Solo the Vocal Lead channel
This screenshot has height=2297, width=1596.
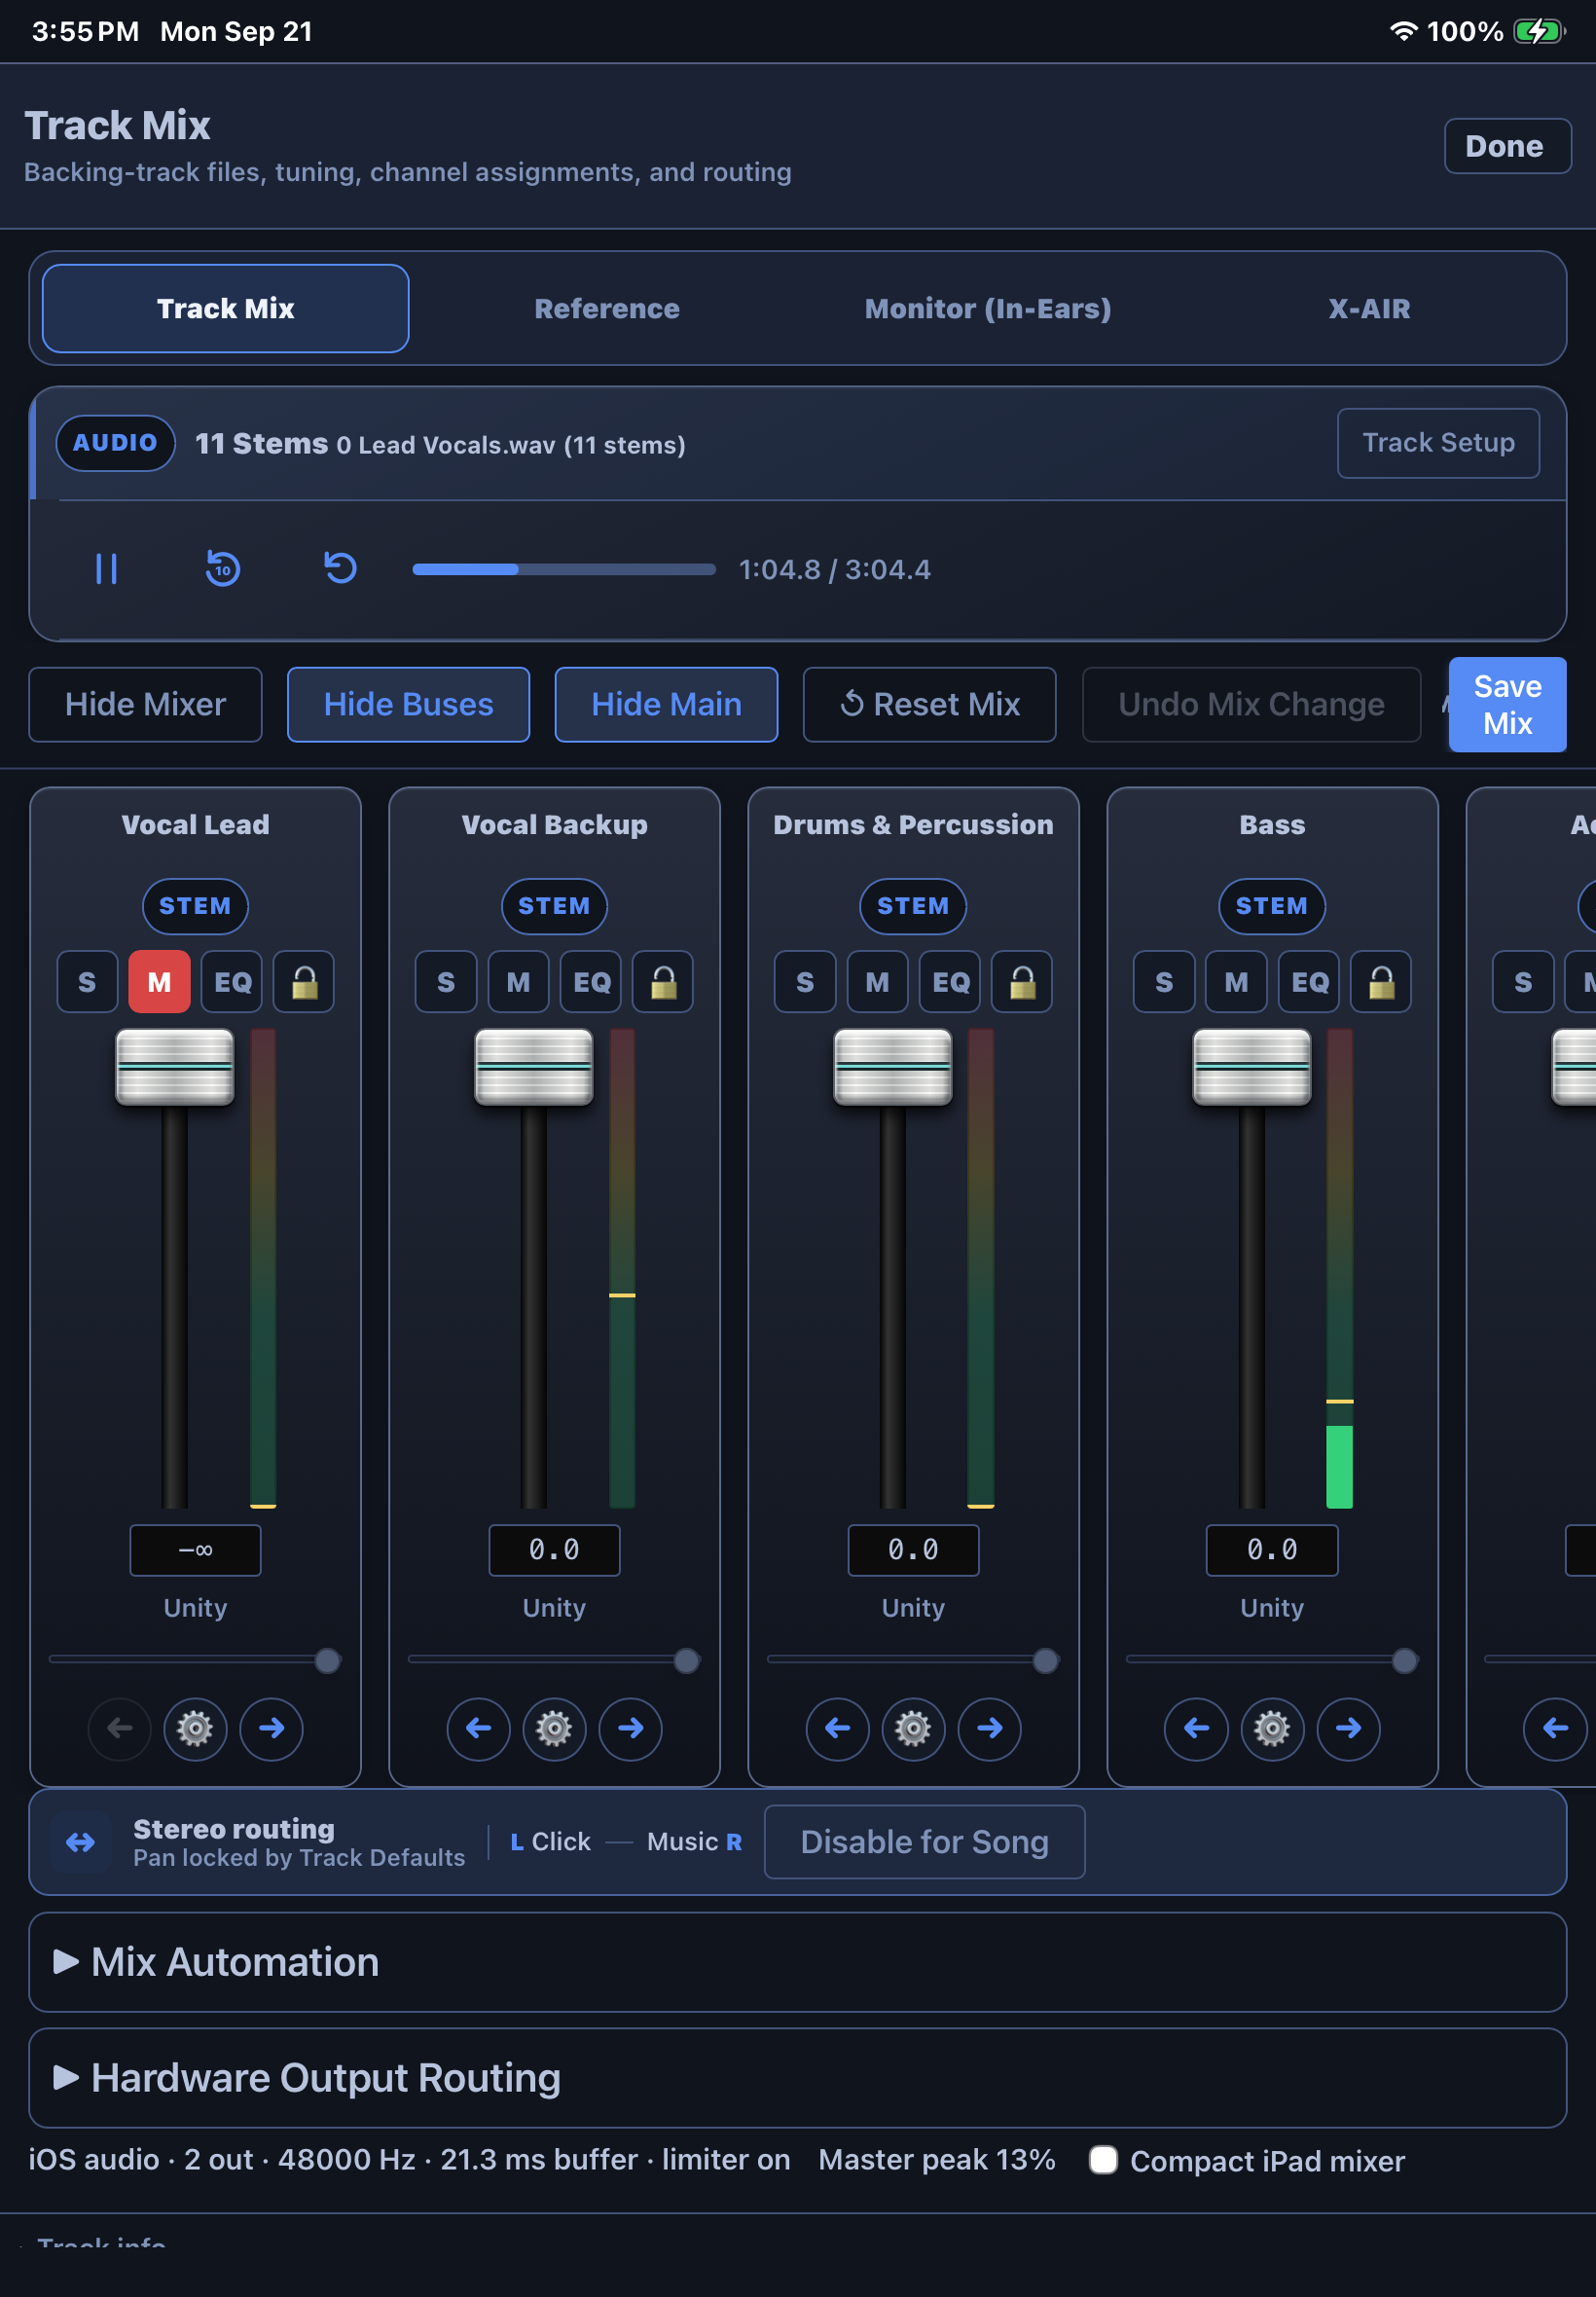tap(87, 982)
